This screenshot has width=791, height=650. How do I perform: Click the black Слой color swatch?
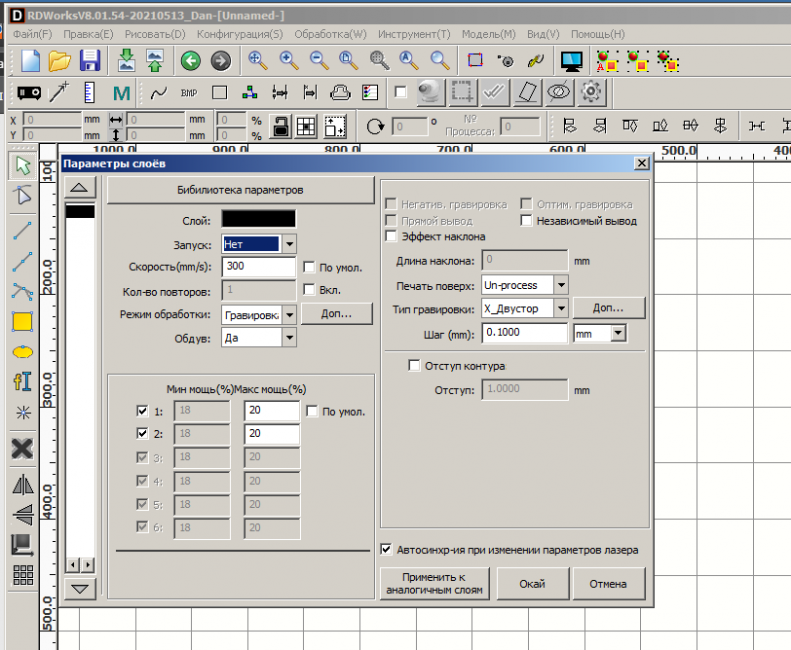[x=258, y=219]
